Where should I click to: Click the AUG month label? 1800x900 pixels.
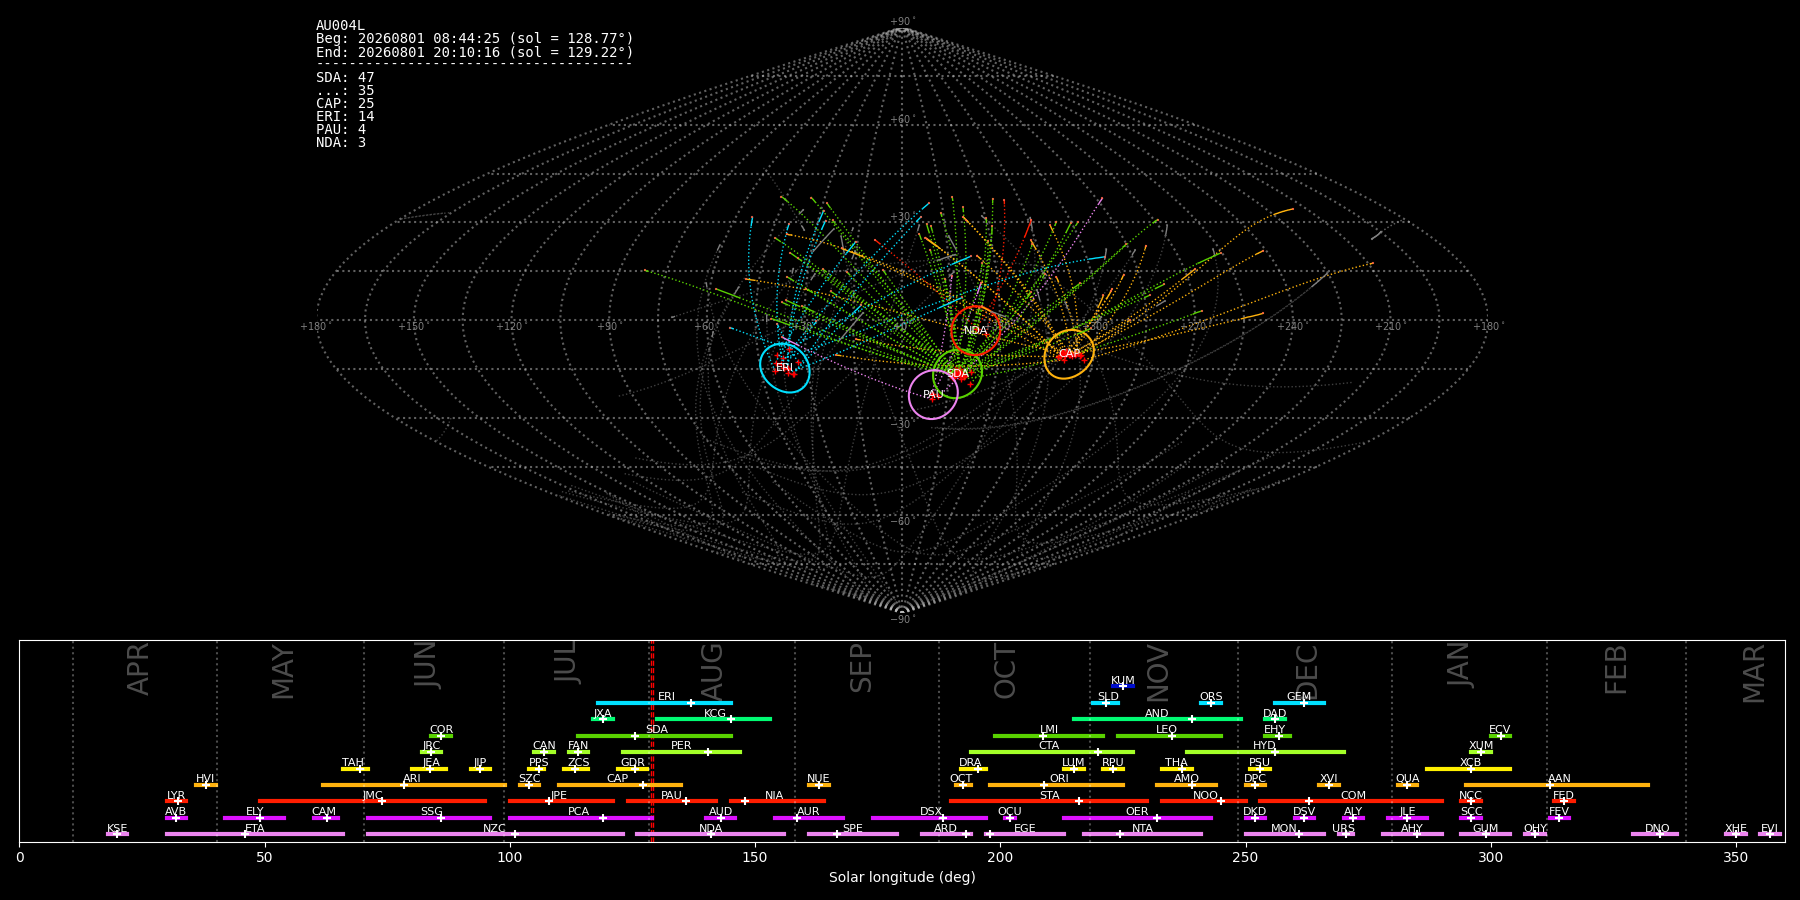tap(711, 671)
